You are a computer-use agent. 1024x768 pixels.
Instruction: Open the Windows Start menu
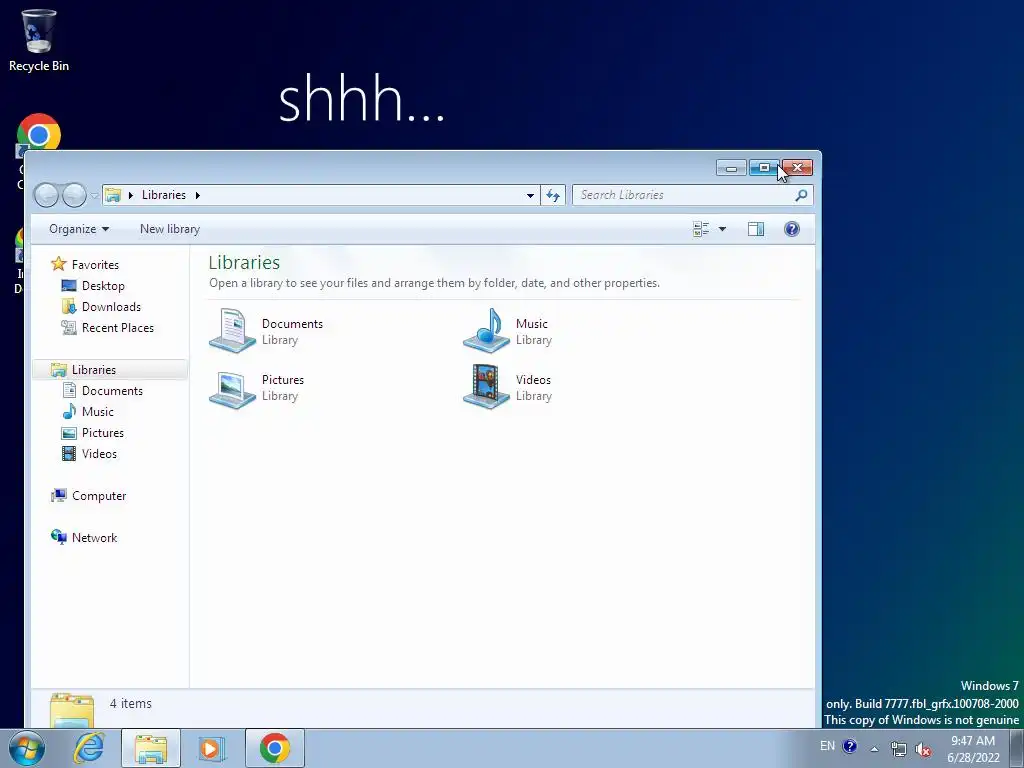tap(27, 748)
